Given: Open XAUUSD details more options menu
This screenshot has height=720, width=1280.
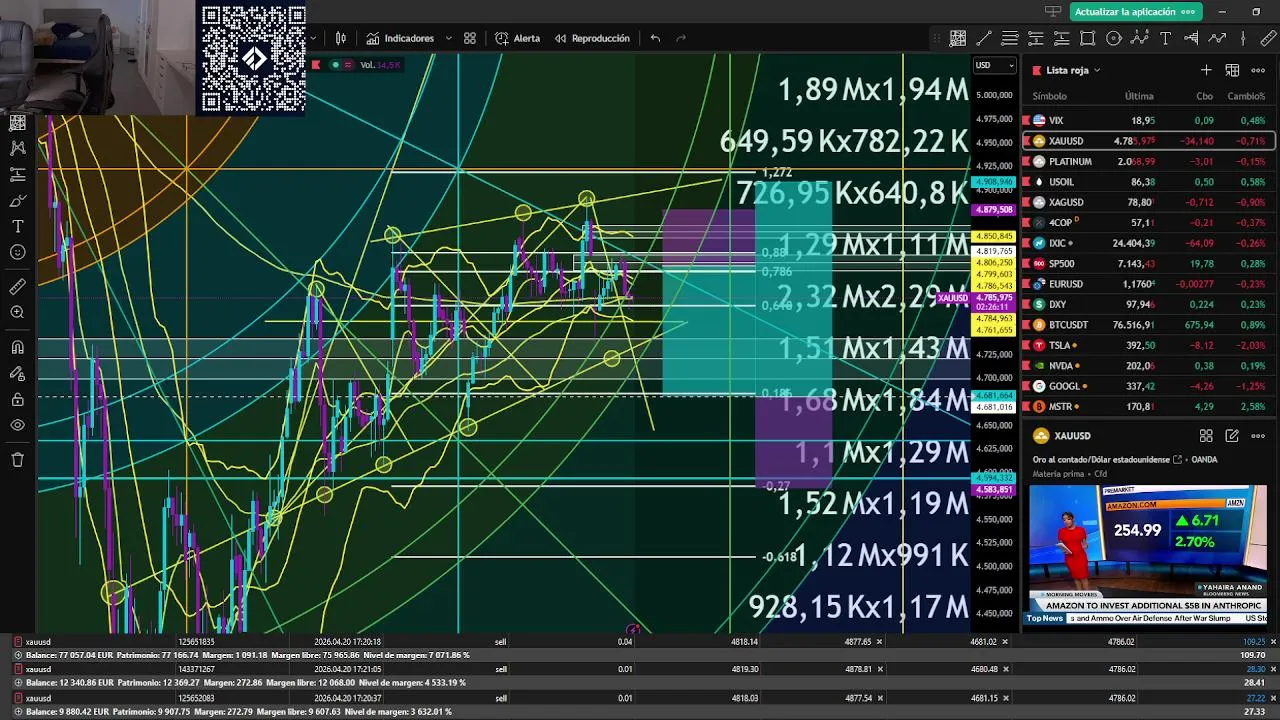Looking at the screenshot, I should [1258, 436].
